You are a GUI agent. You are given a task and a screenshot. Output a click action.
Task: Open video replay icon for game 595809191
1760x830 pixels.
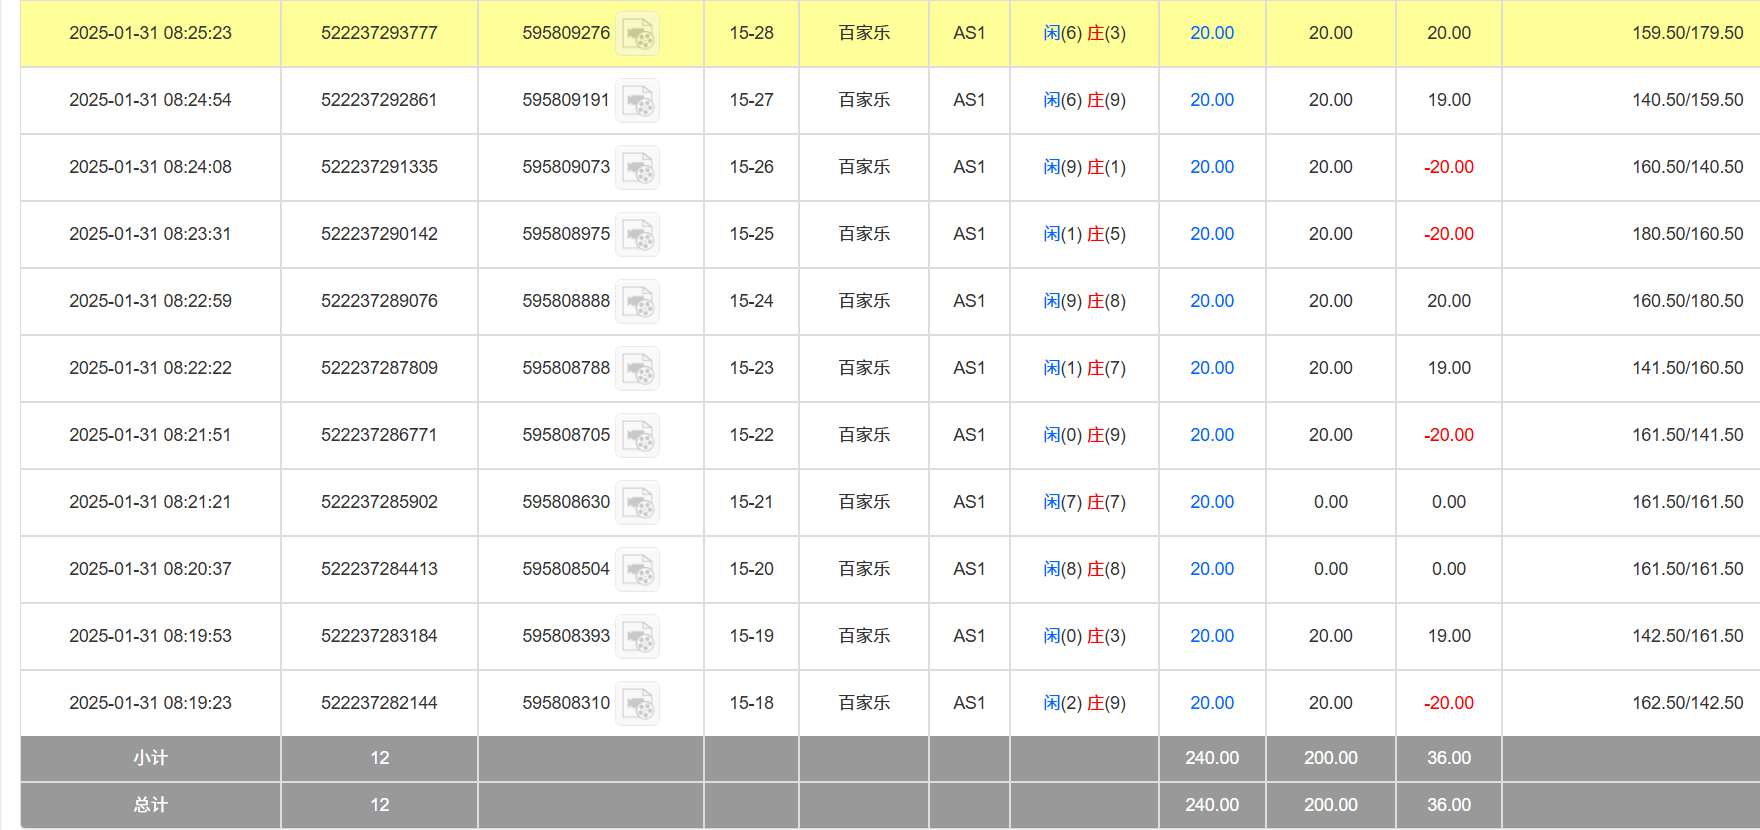point(637,101)
